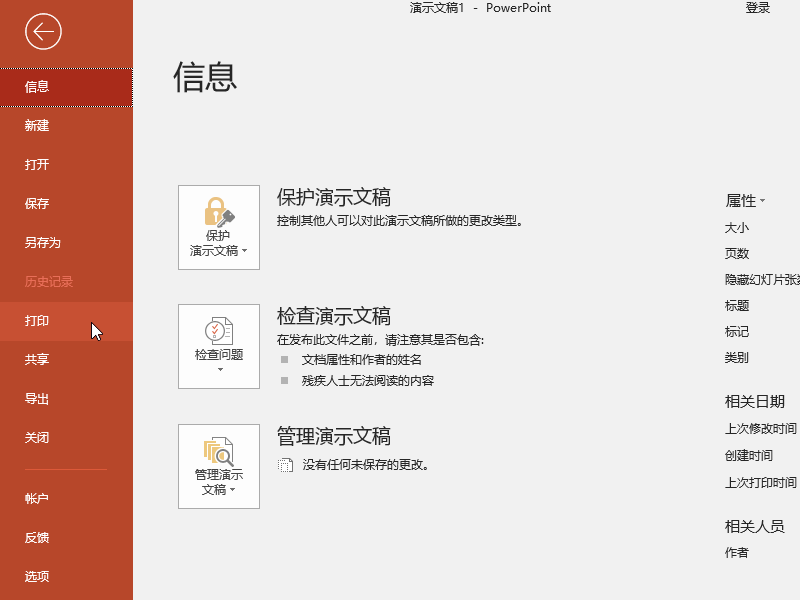Expand the 属性 dropdown arrow

(x=762, y=201)
